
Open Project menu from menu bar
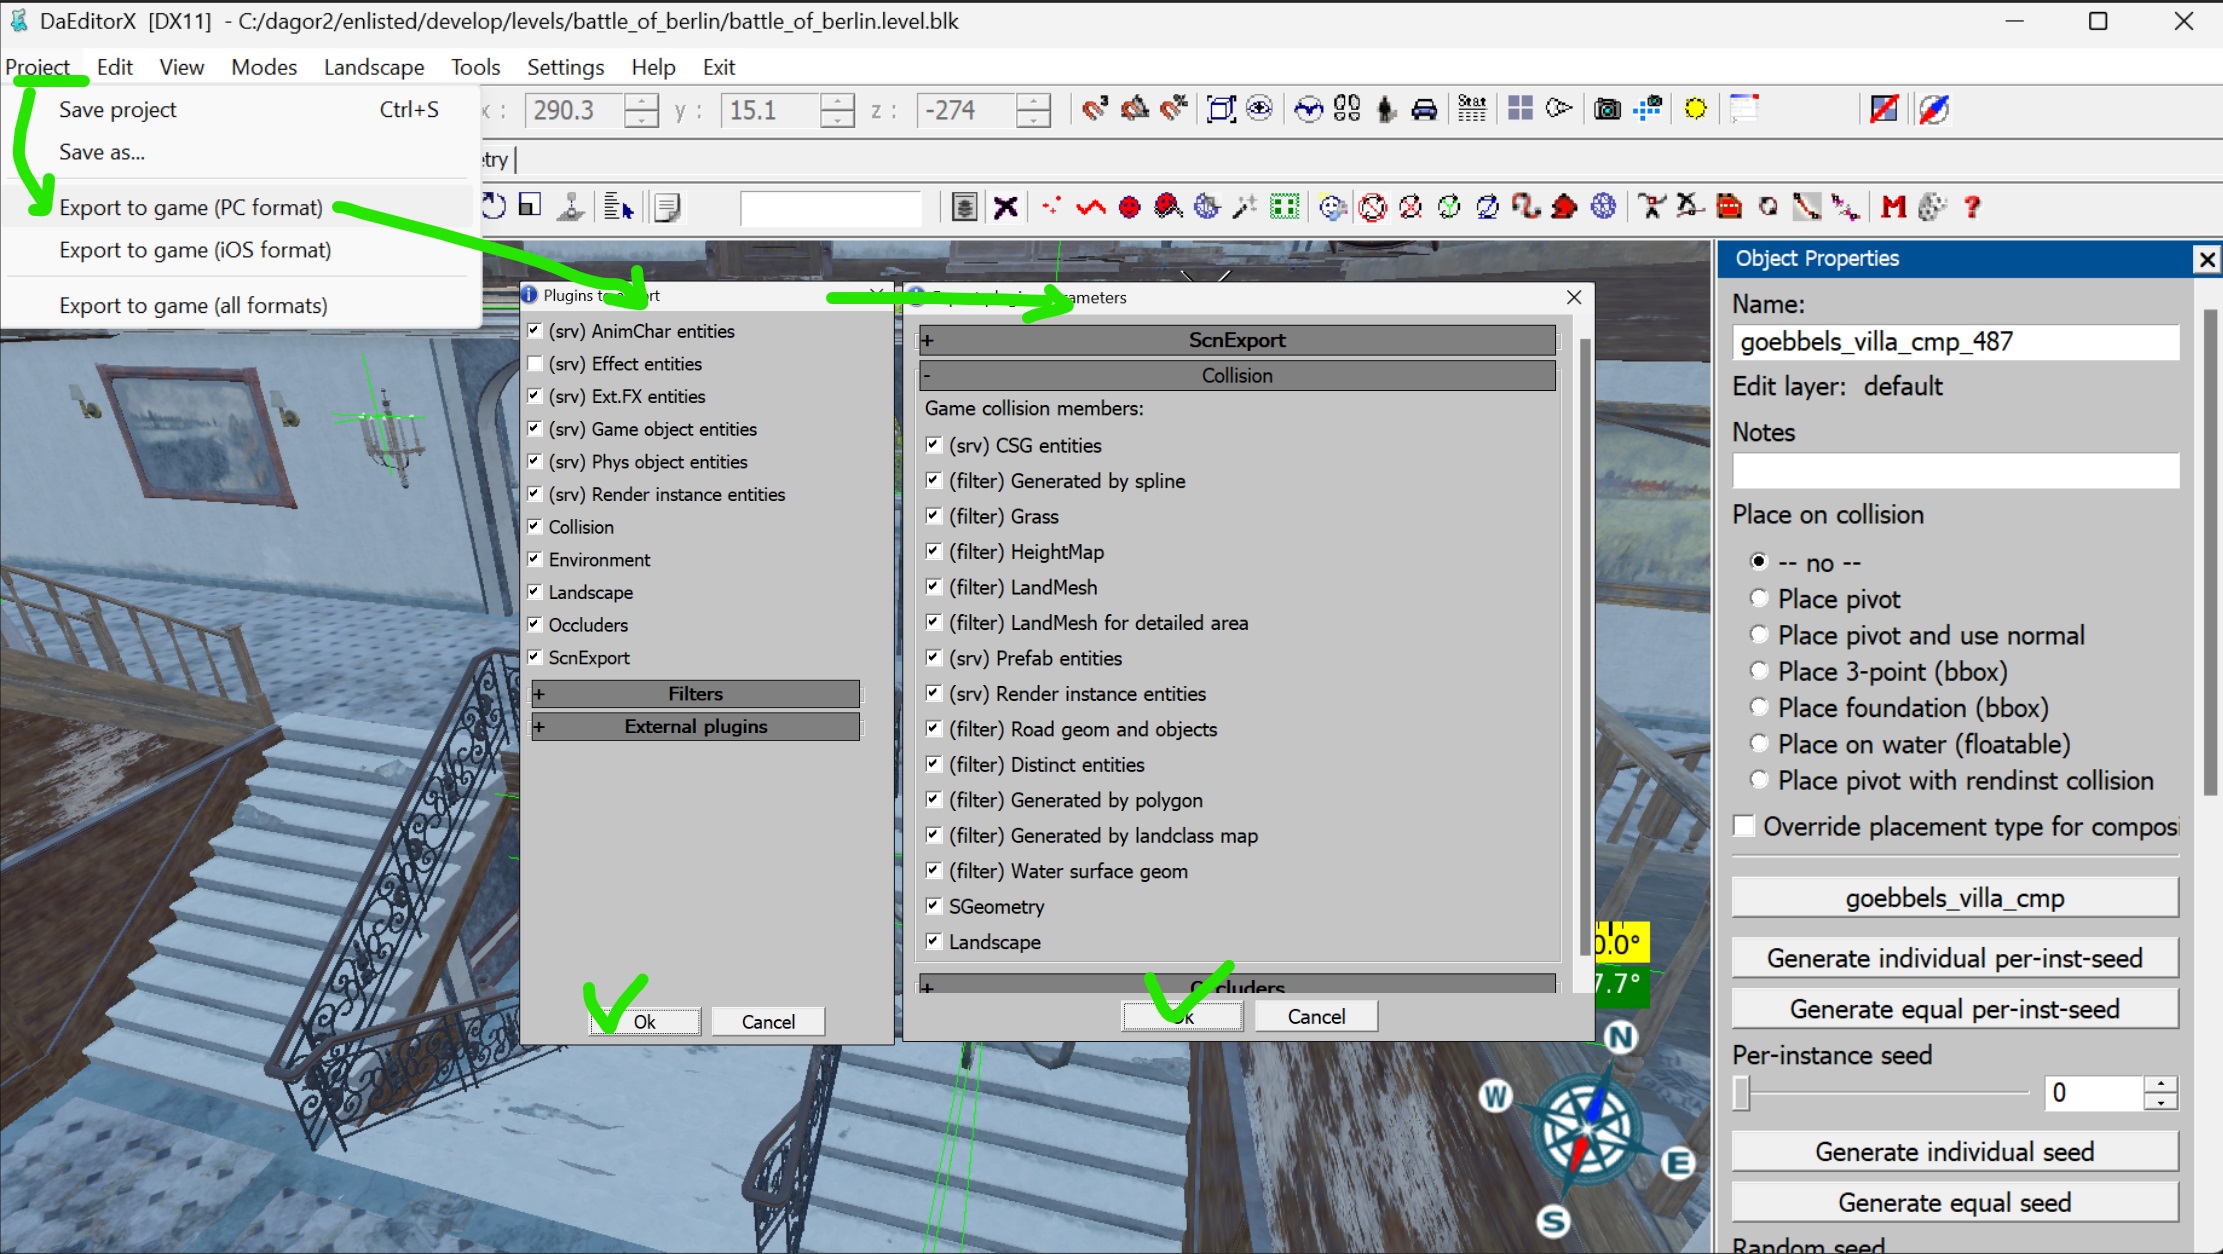(x=38, y=66)
